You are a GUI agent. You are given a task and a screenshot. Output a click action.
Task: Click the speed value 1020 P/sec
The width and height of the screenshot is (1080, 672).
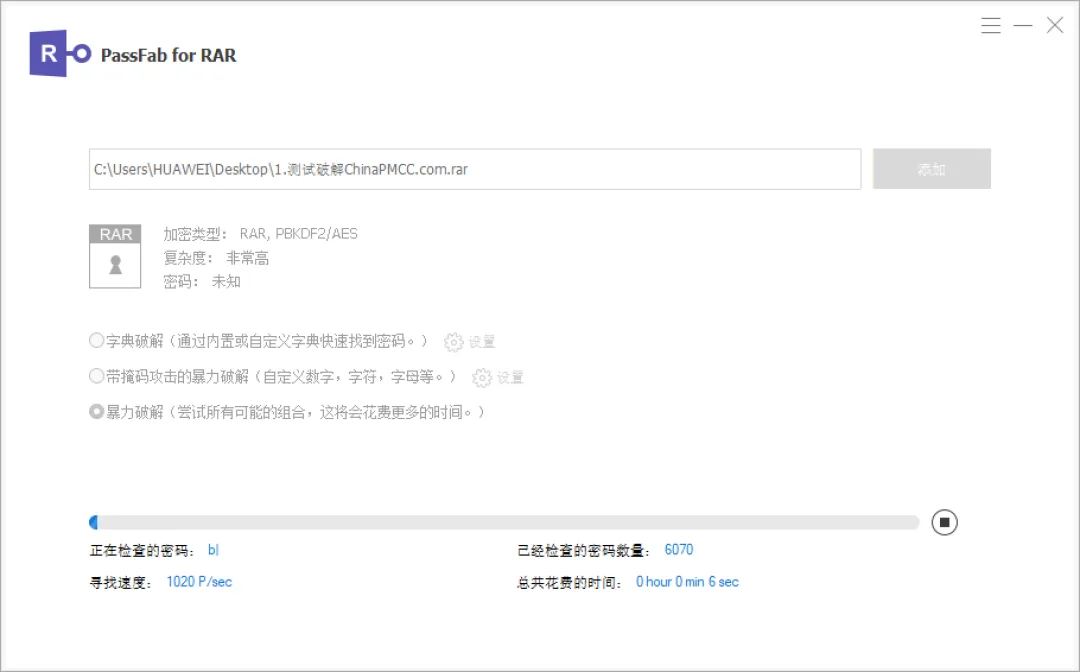tap(199, 582)
